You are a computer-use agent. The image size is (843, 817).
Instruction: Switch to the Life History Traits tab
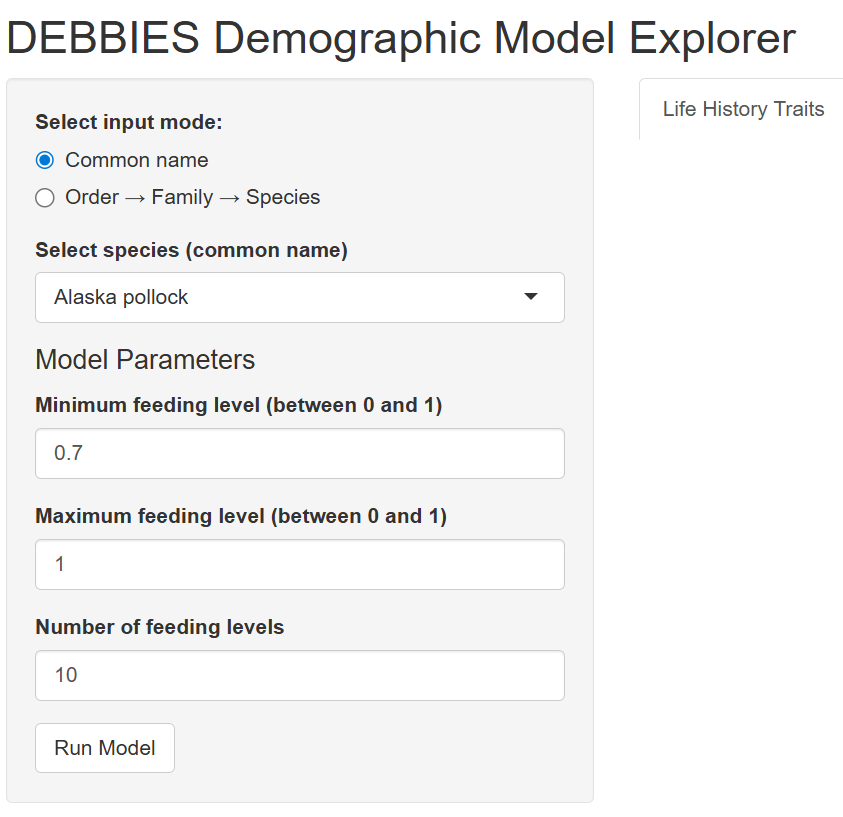(x=743, y=109)
